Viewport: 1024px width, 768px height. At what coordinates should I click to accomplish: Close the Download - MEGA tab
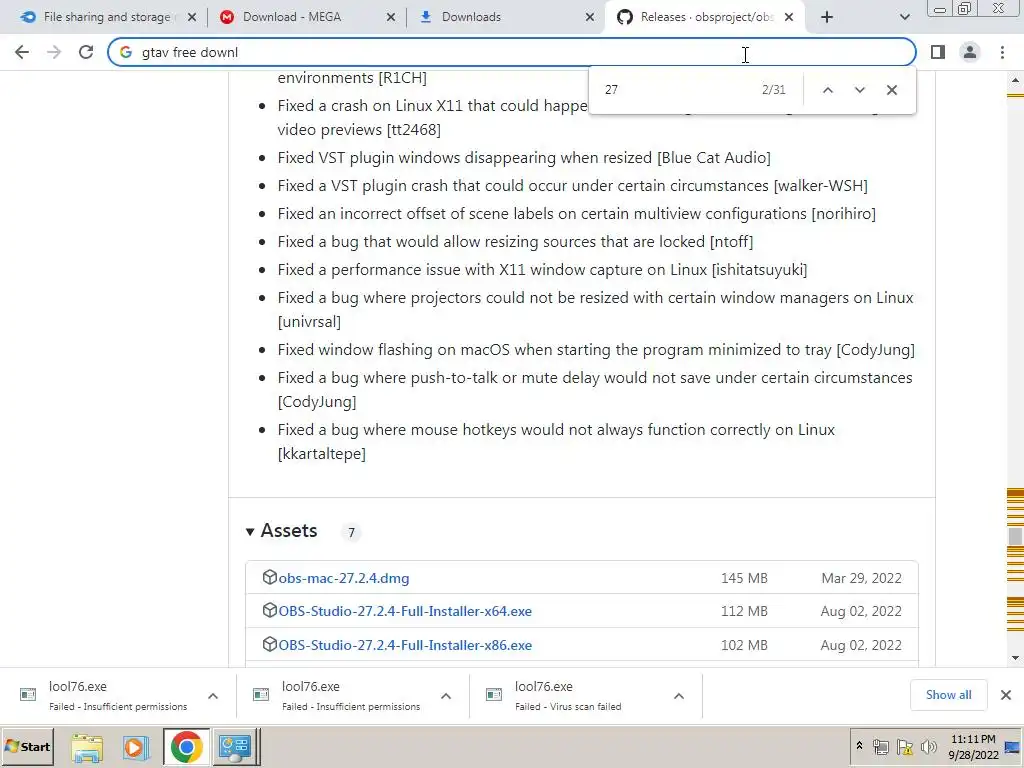point(391,18)
